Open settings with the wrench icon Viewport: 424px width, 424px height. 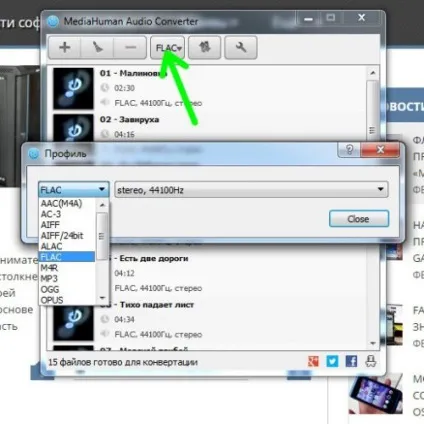point(241,48)
